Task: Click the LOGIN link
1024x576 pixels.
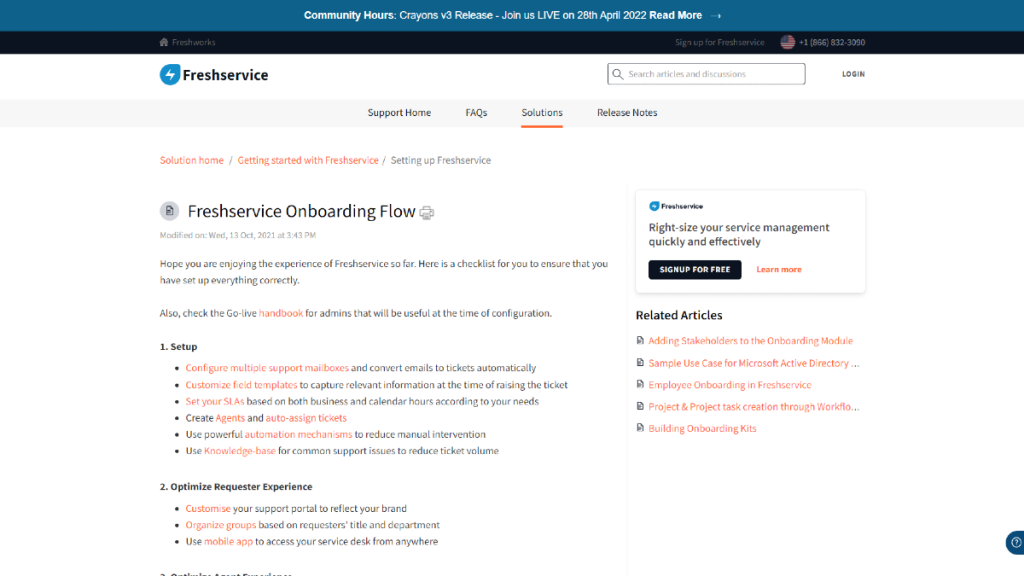Action: [x=853, y=74]
